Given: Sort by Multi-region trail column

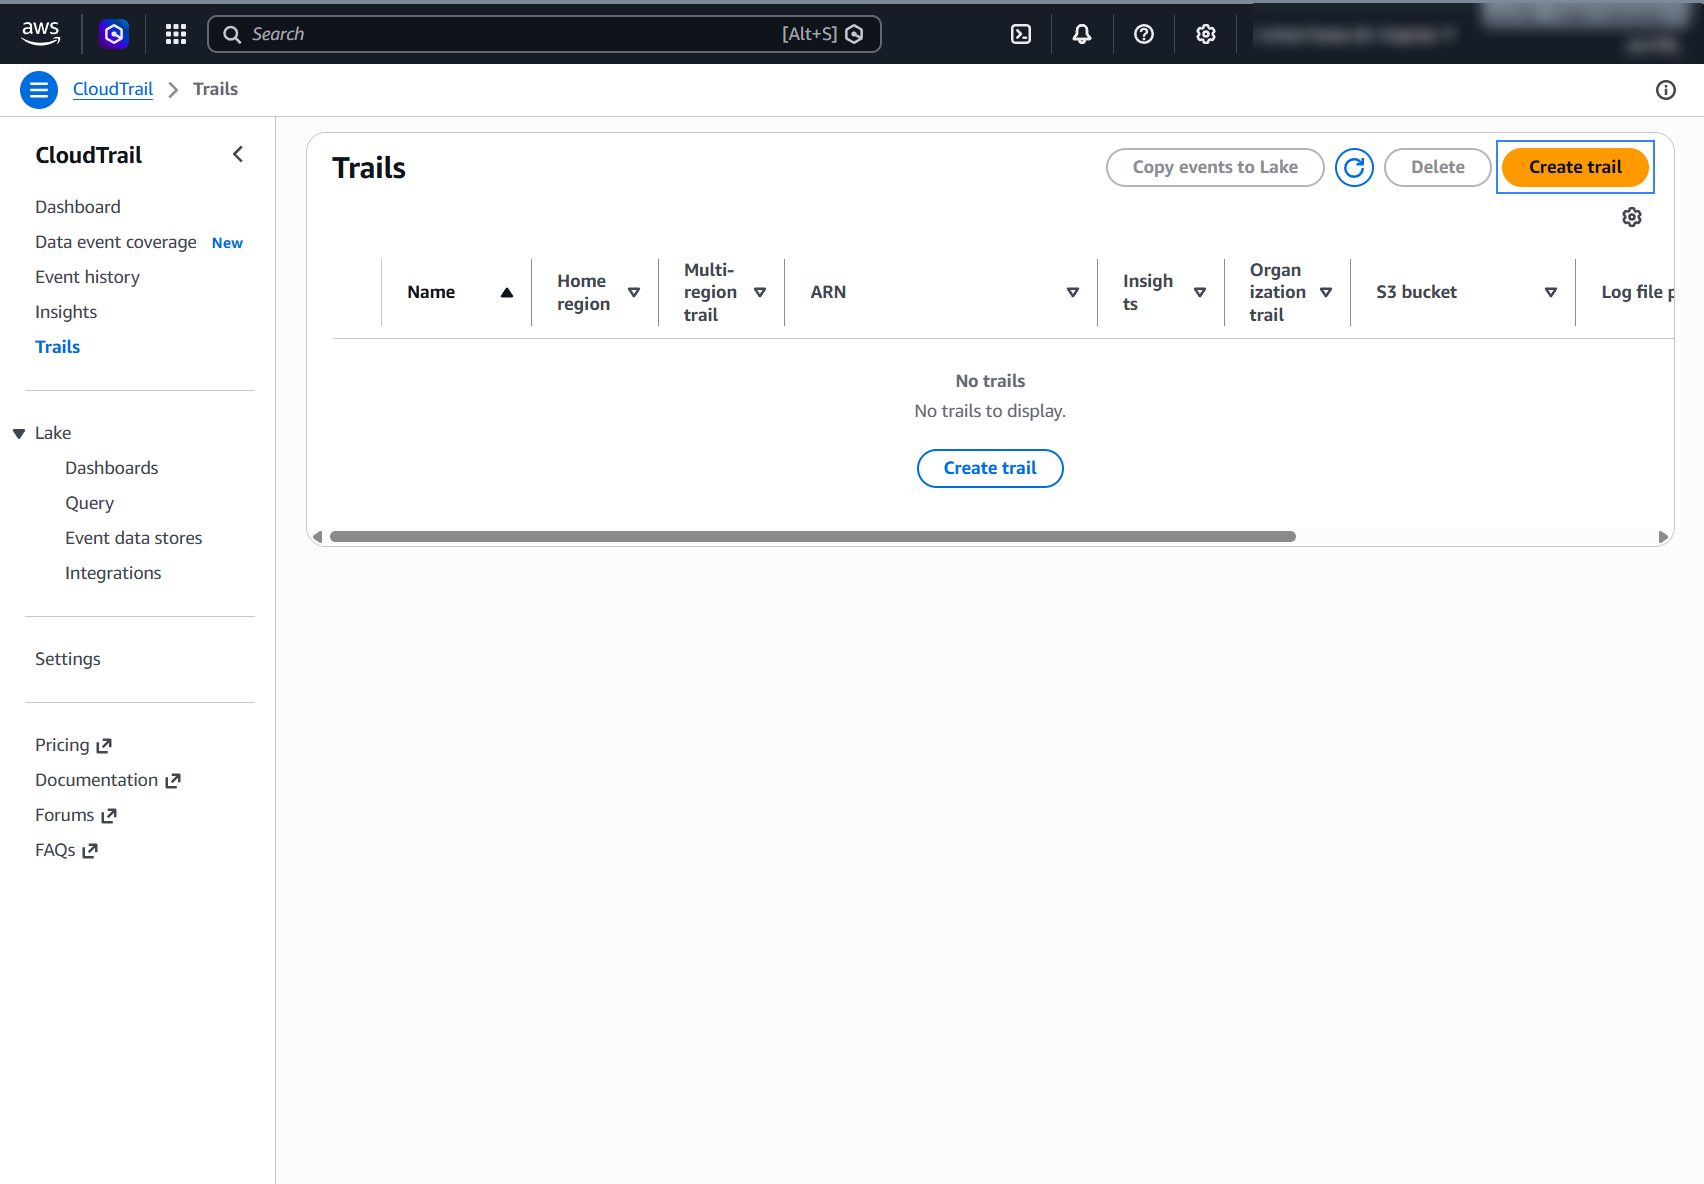Looking at the screenshot, I should click(x=760, y=293).
